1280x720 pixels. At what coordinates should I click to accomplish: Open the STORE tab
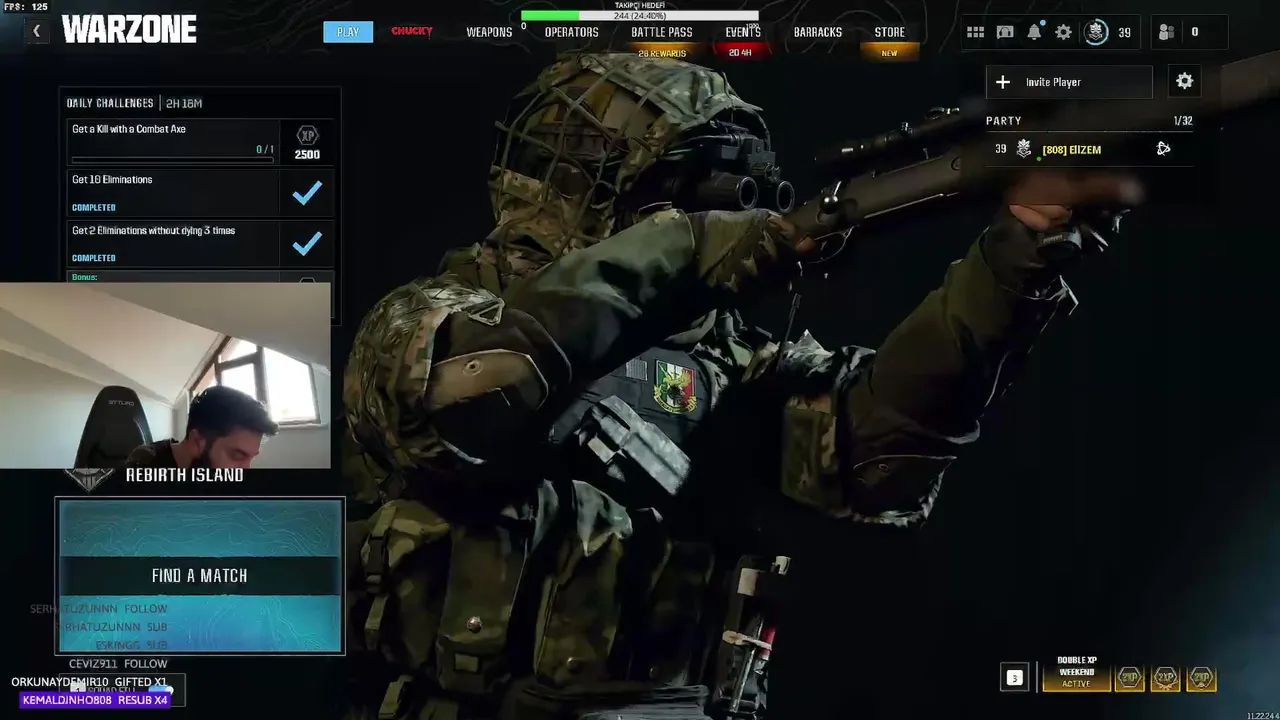[x=890, y=32]
